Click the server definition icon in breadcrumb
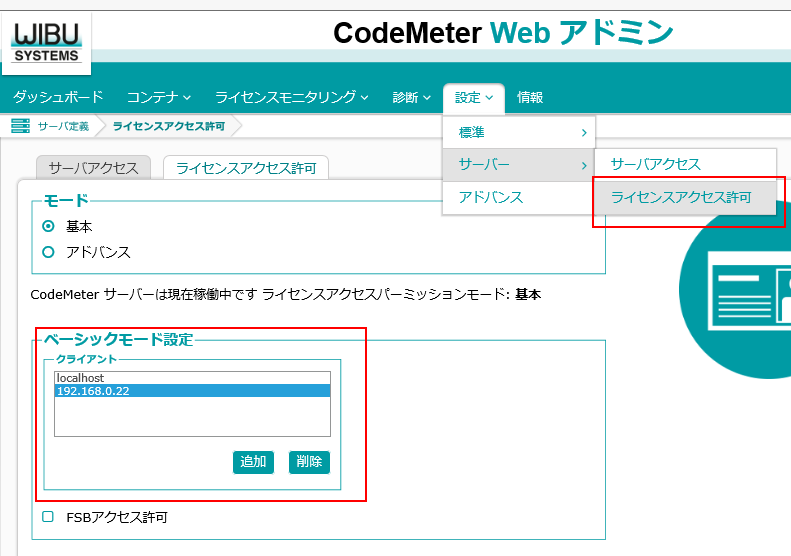This screenshot has width=791, height=556. tap(20, 126)
